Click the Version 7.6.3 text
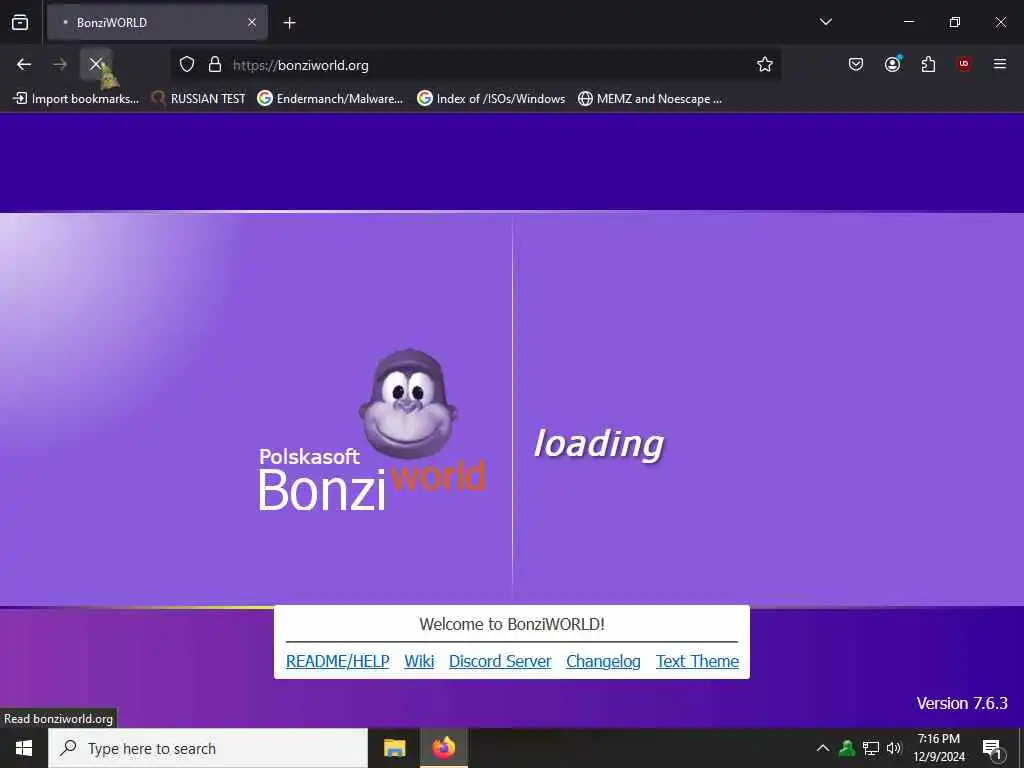Image resolution: width=1024 pixels, height=768 pixels. pos(962,703)
